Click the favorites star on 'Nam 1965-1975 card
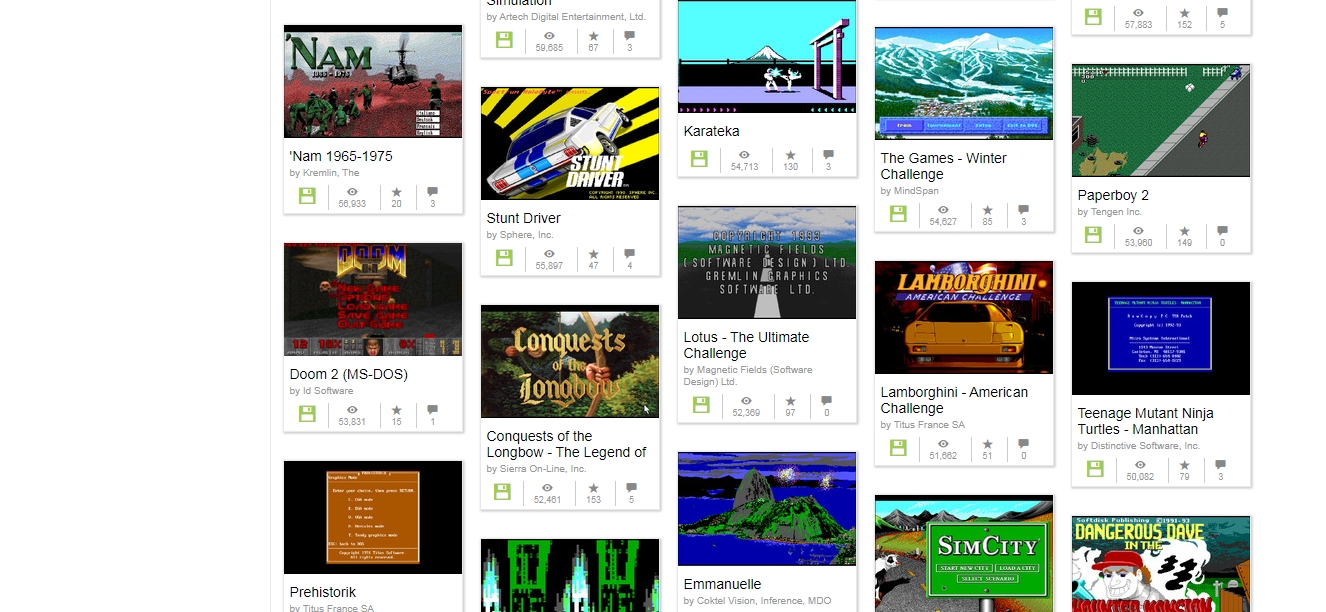Screen dimensions: 1326x612 (396, 191)
